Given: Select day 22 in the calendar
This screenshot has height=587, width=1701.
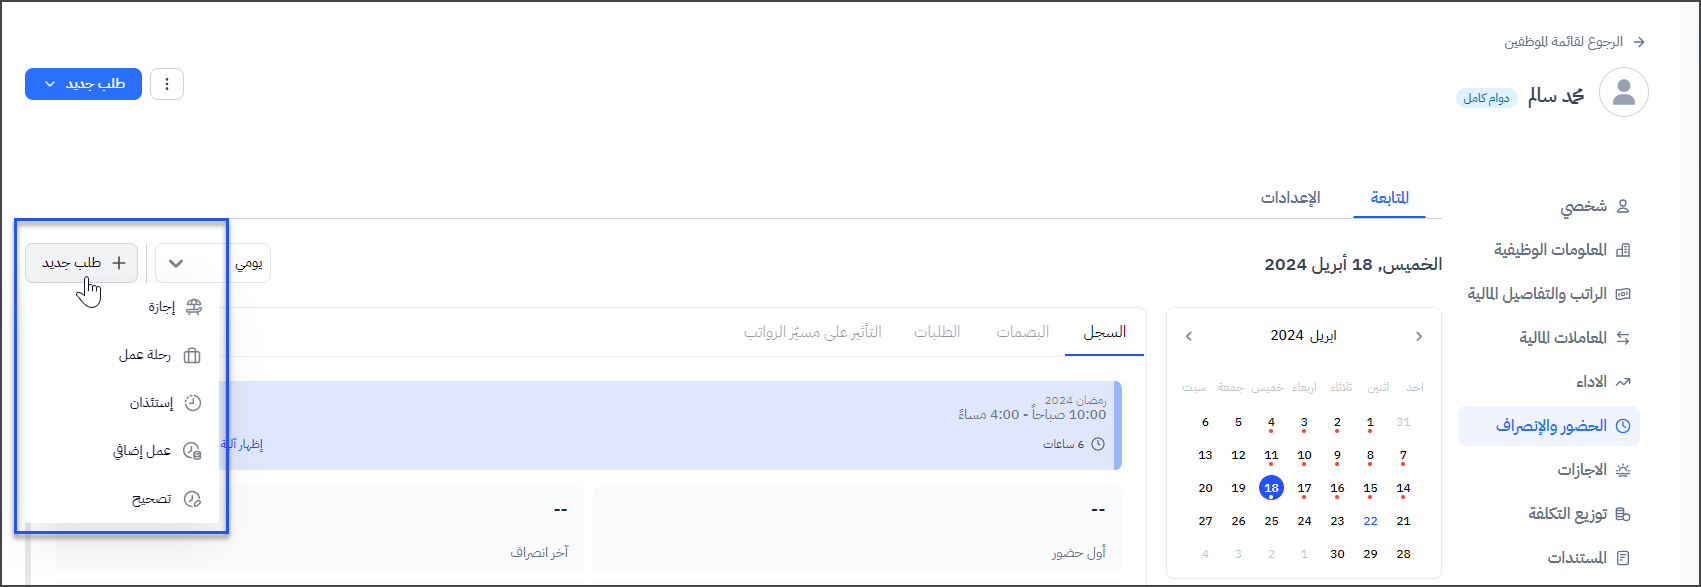Looking at the screenshot, I should point(1370,521).
